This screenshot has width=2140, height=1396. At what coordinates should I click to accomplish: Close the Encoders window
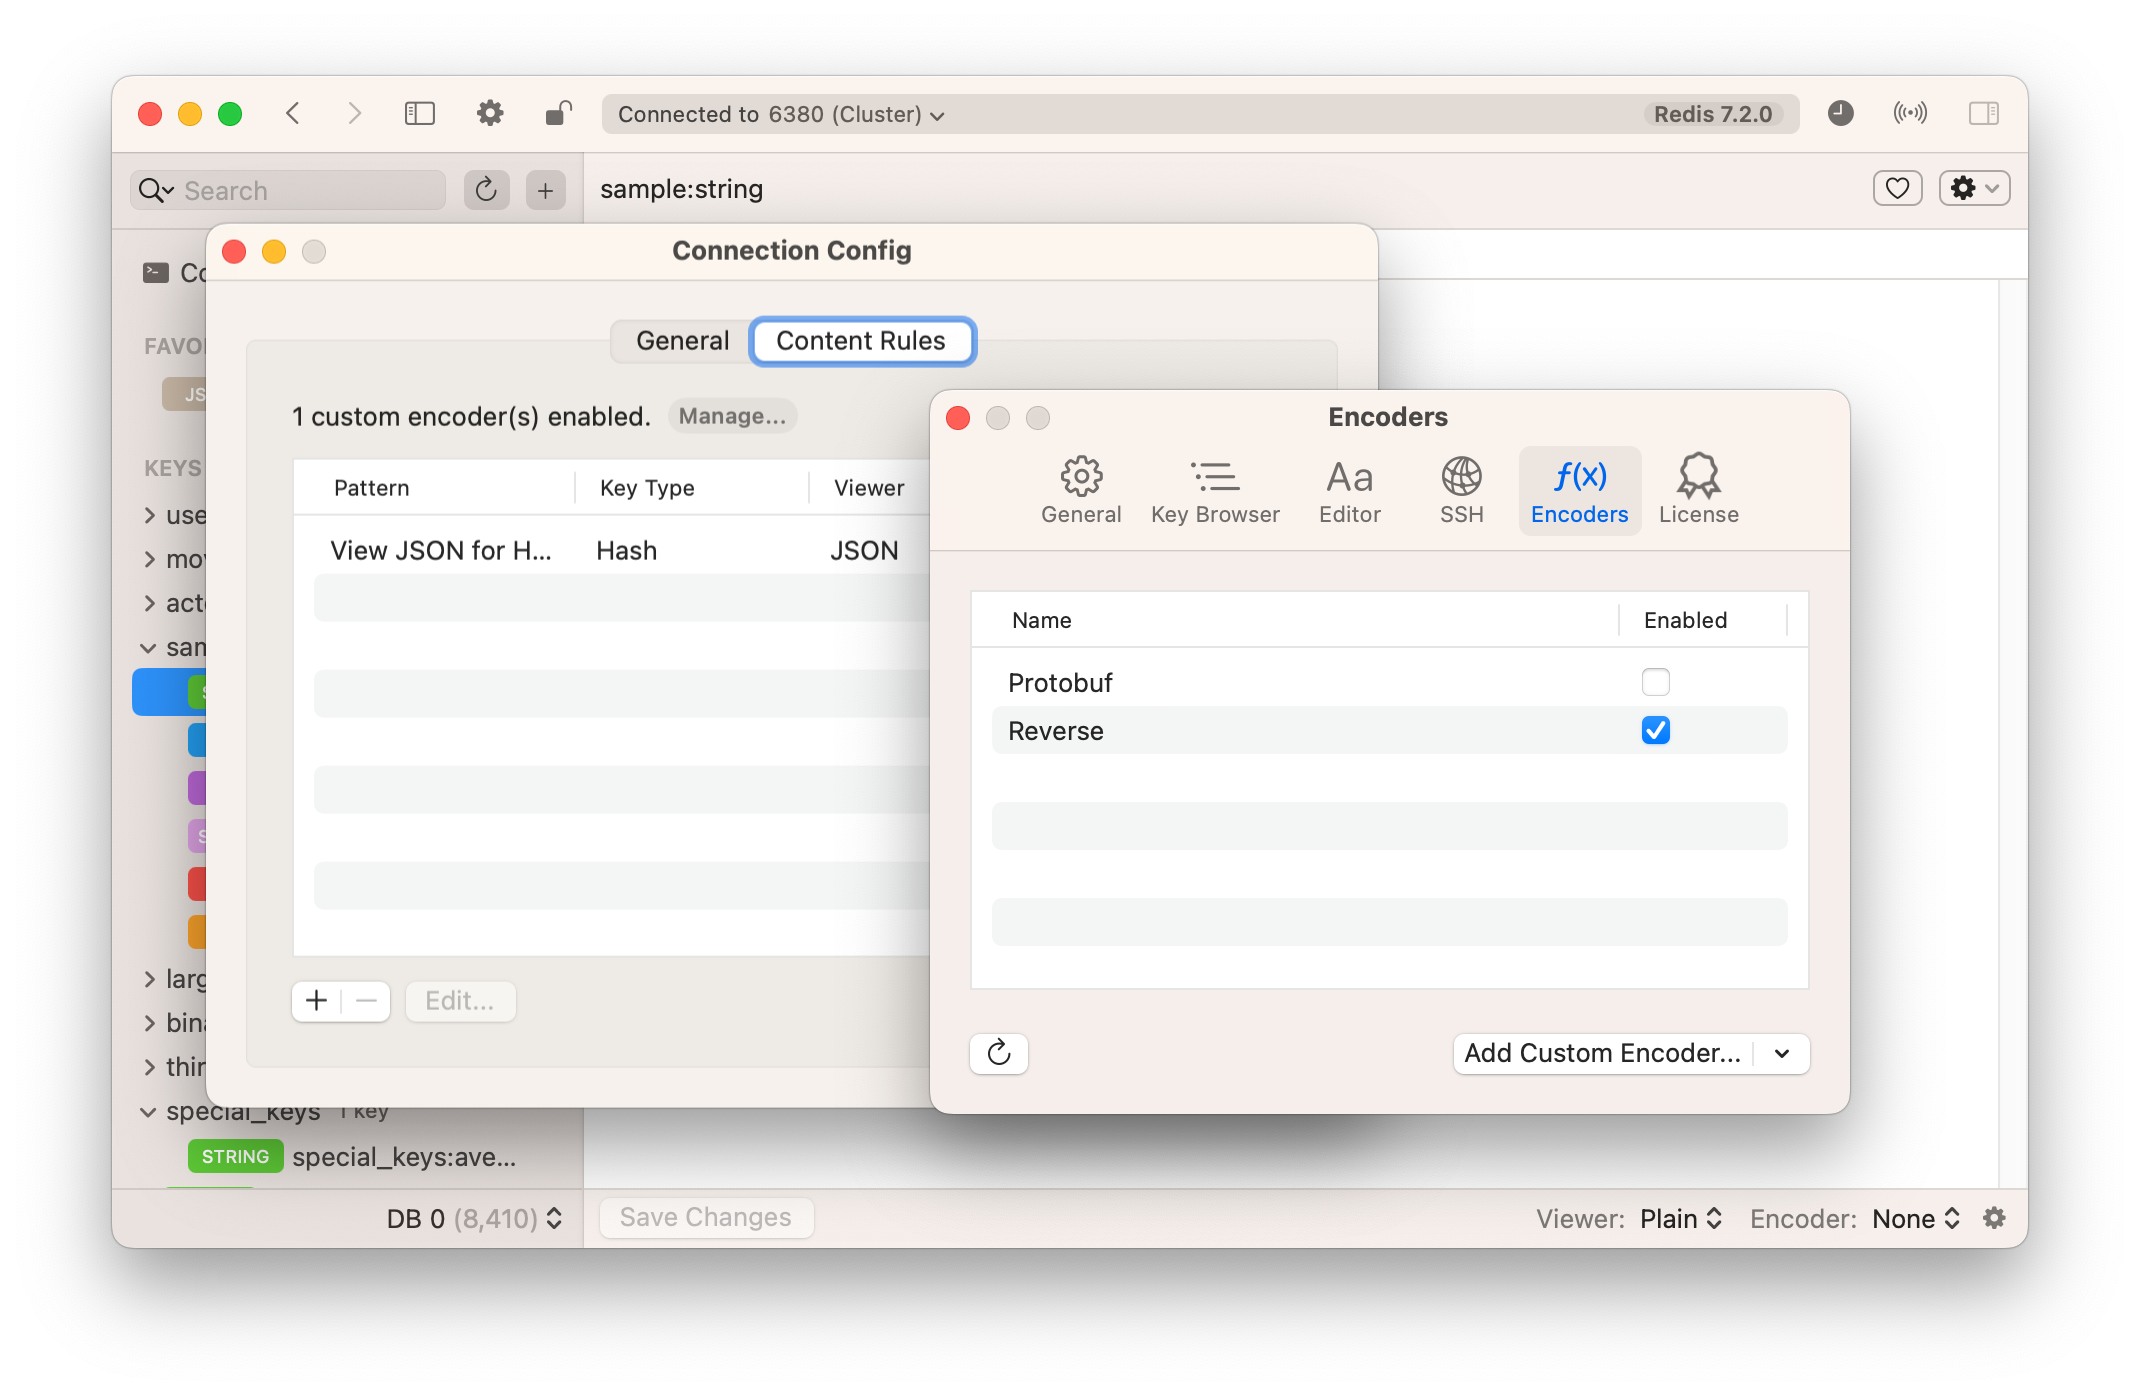coord(958,418)
